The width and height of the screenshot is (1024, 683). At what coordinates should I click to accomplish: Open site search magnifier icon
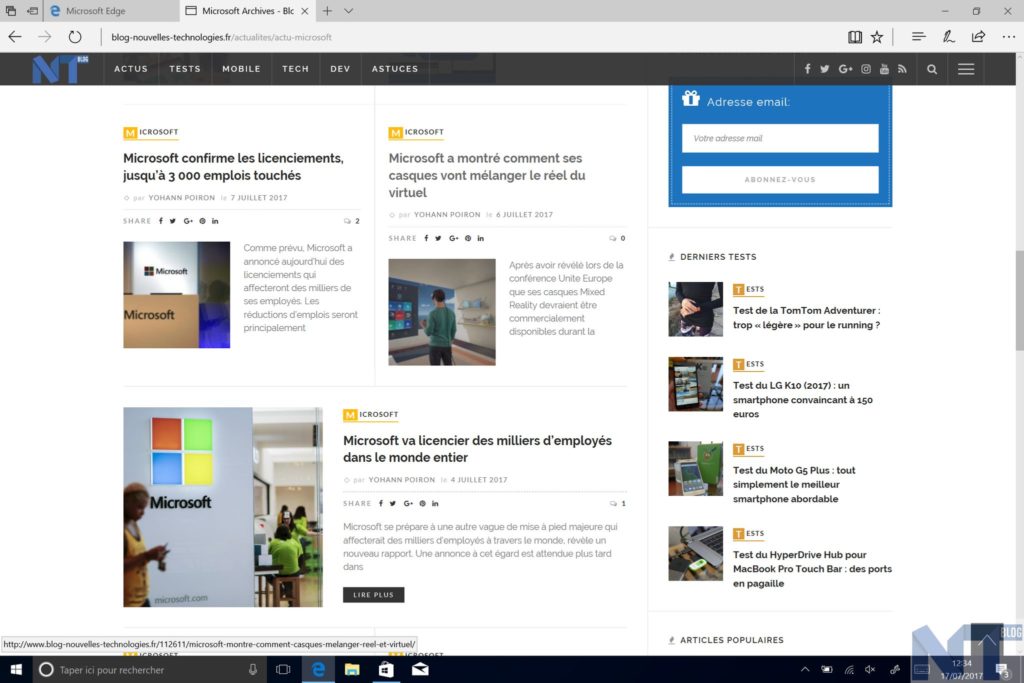point(932,69)
